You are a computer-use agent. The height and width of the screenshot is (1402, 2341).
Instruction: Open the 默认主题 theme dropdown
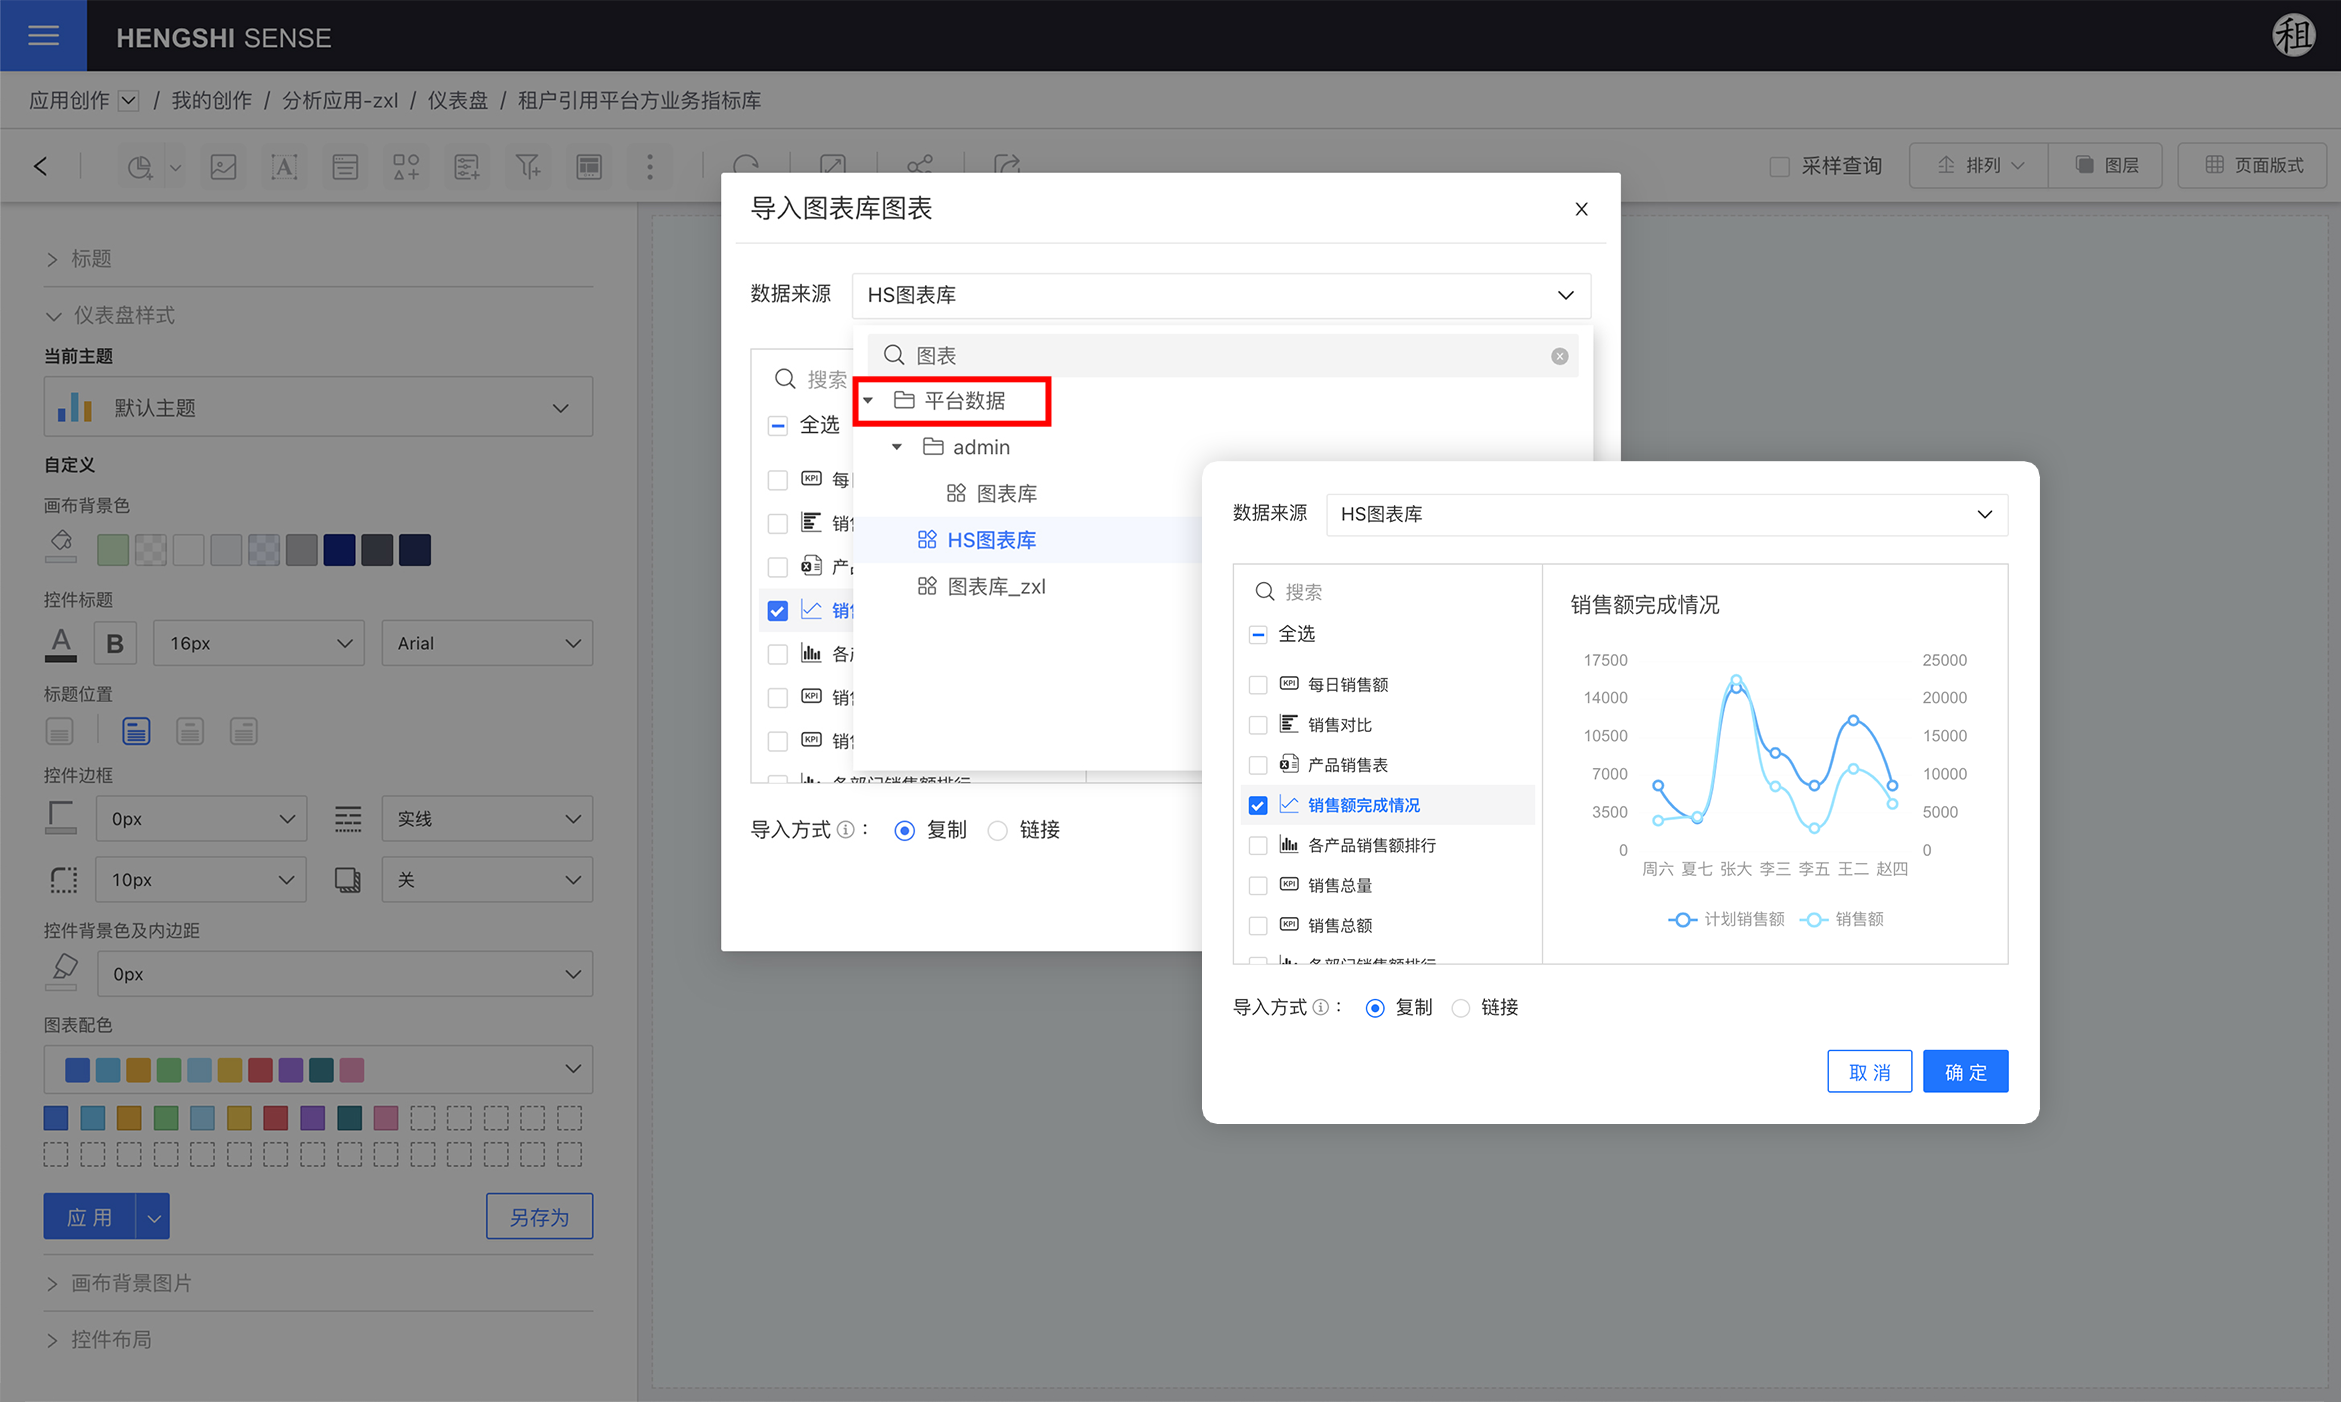(318, 407)
